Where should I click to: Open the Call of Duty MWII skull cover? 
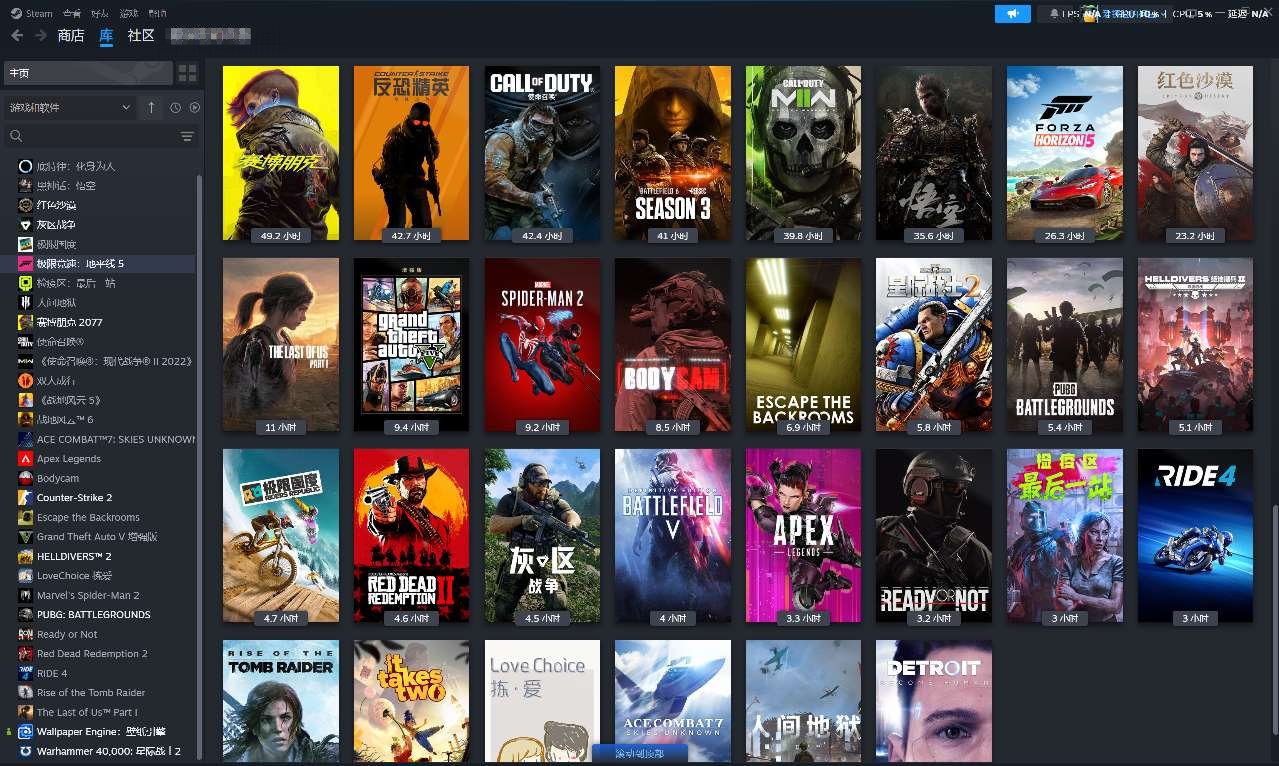point(803,153)
